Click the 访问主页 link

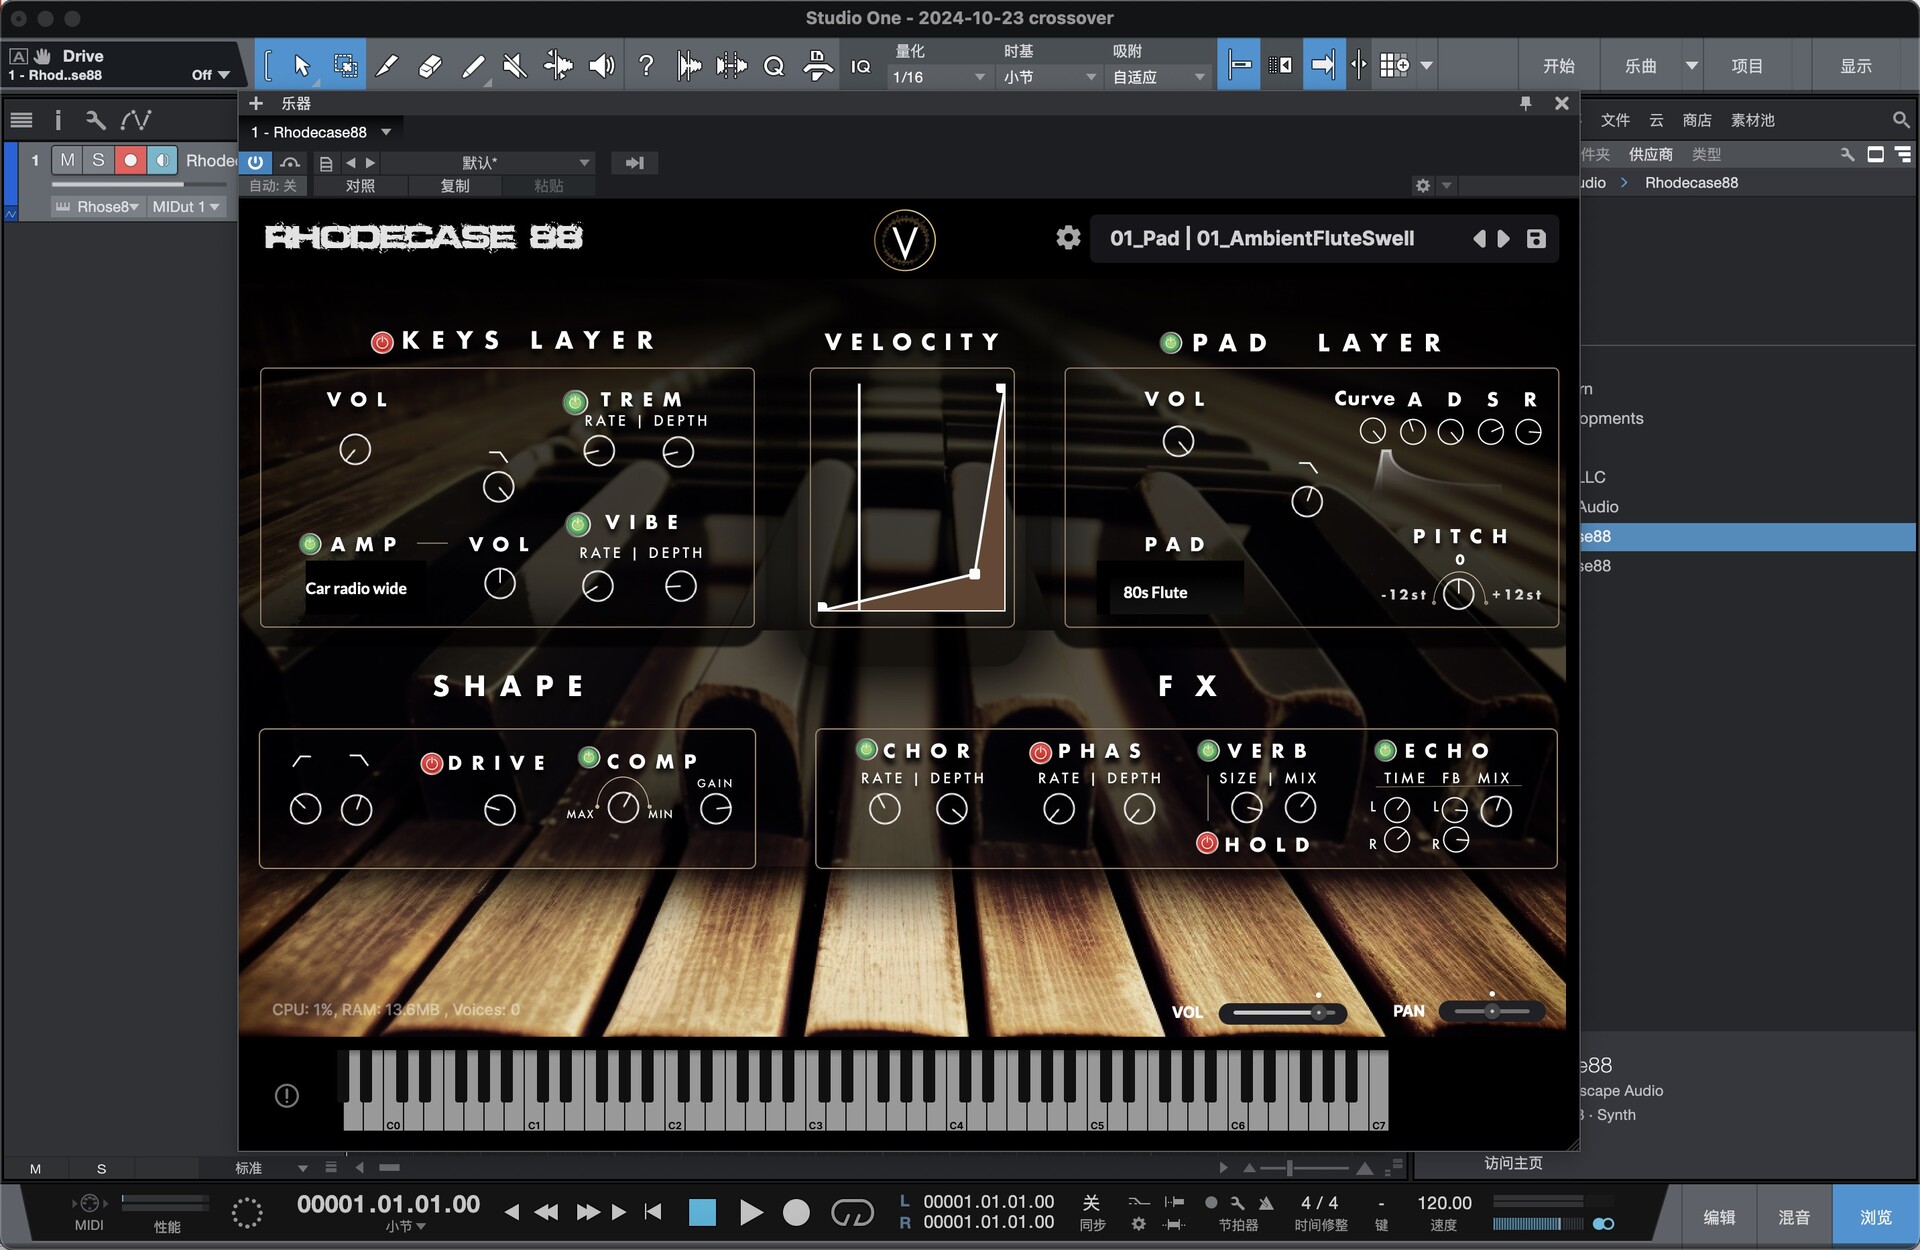[1513, 1163]
